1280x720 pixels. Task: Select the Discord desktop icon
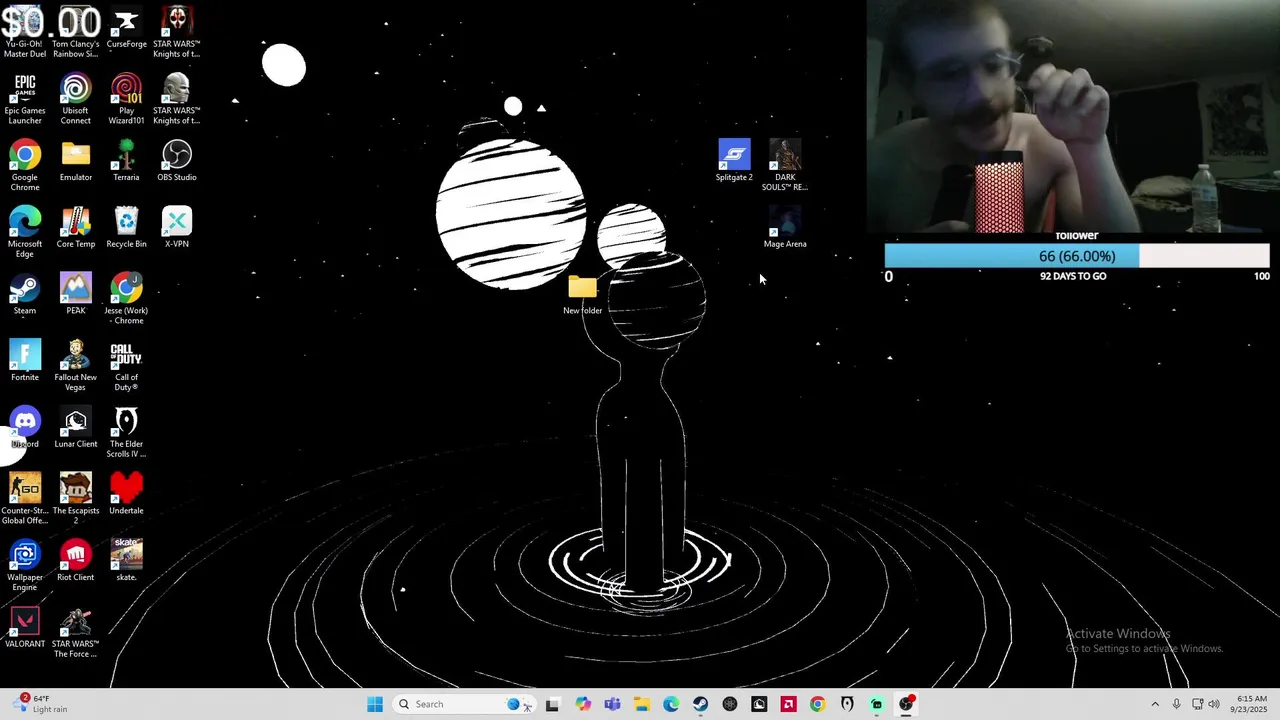[25, 428]
